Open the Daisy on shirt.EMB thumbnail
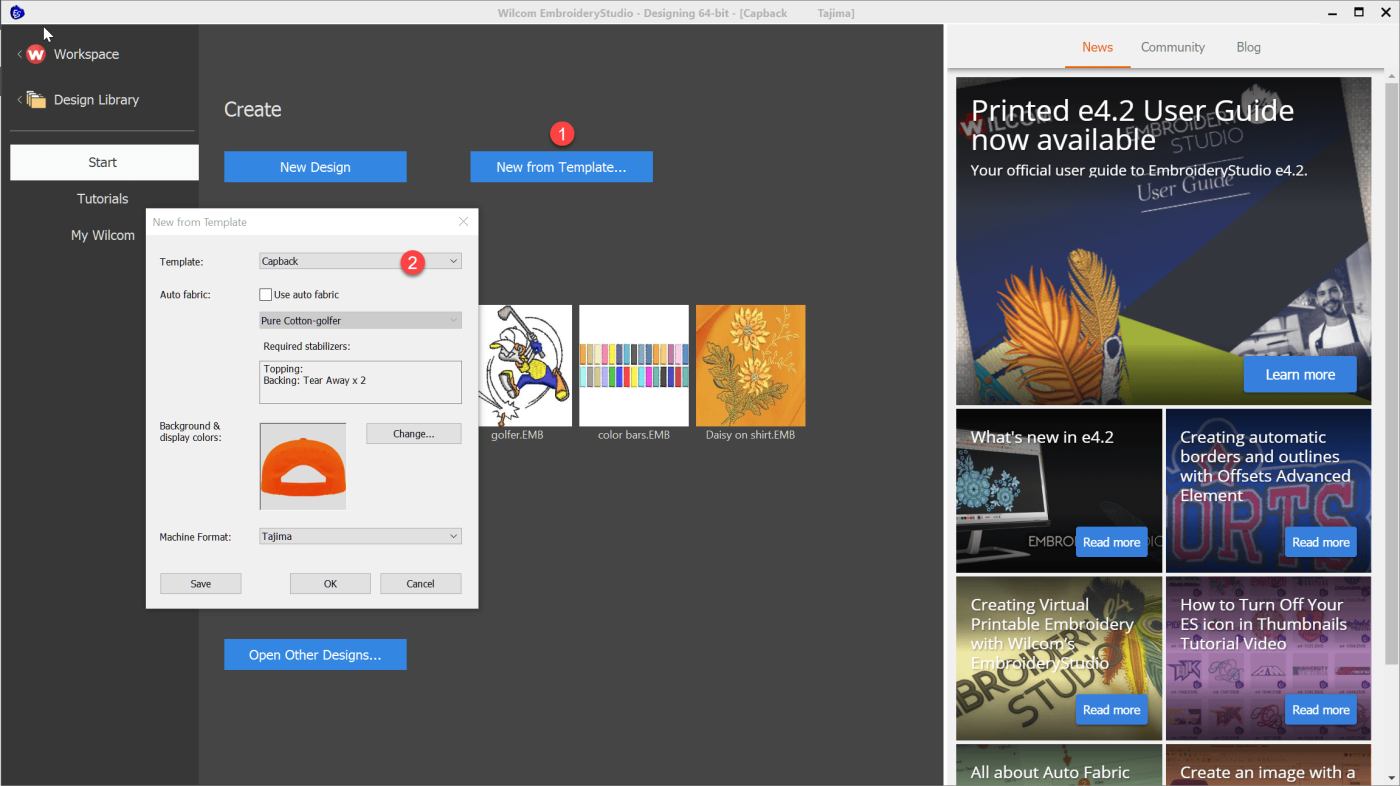 pos(750,365)
